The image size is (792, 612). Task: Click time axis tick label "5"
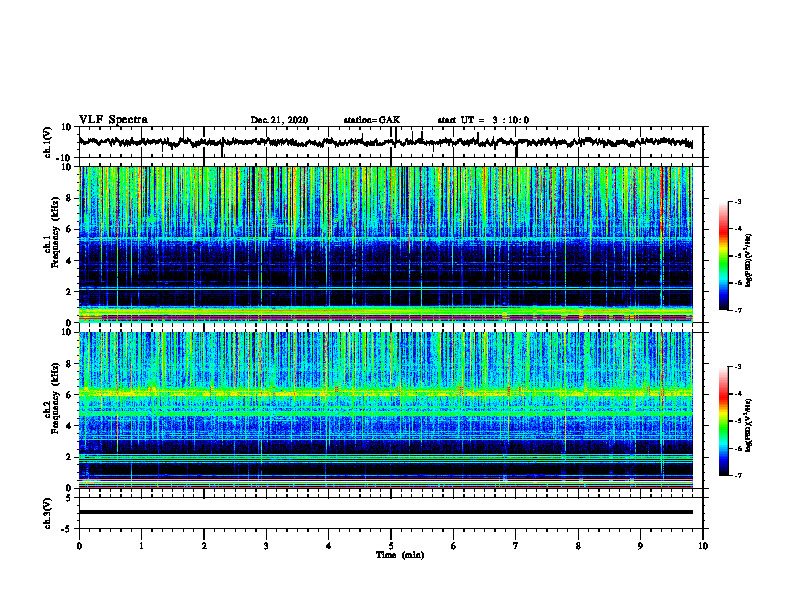coord(391,546)
